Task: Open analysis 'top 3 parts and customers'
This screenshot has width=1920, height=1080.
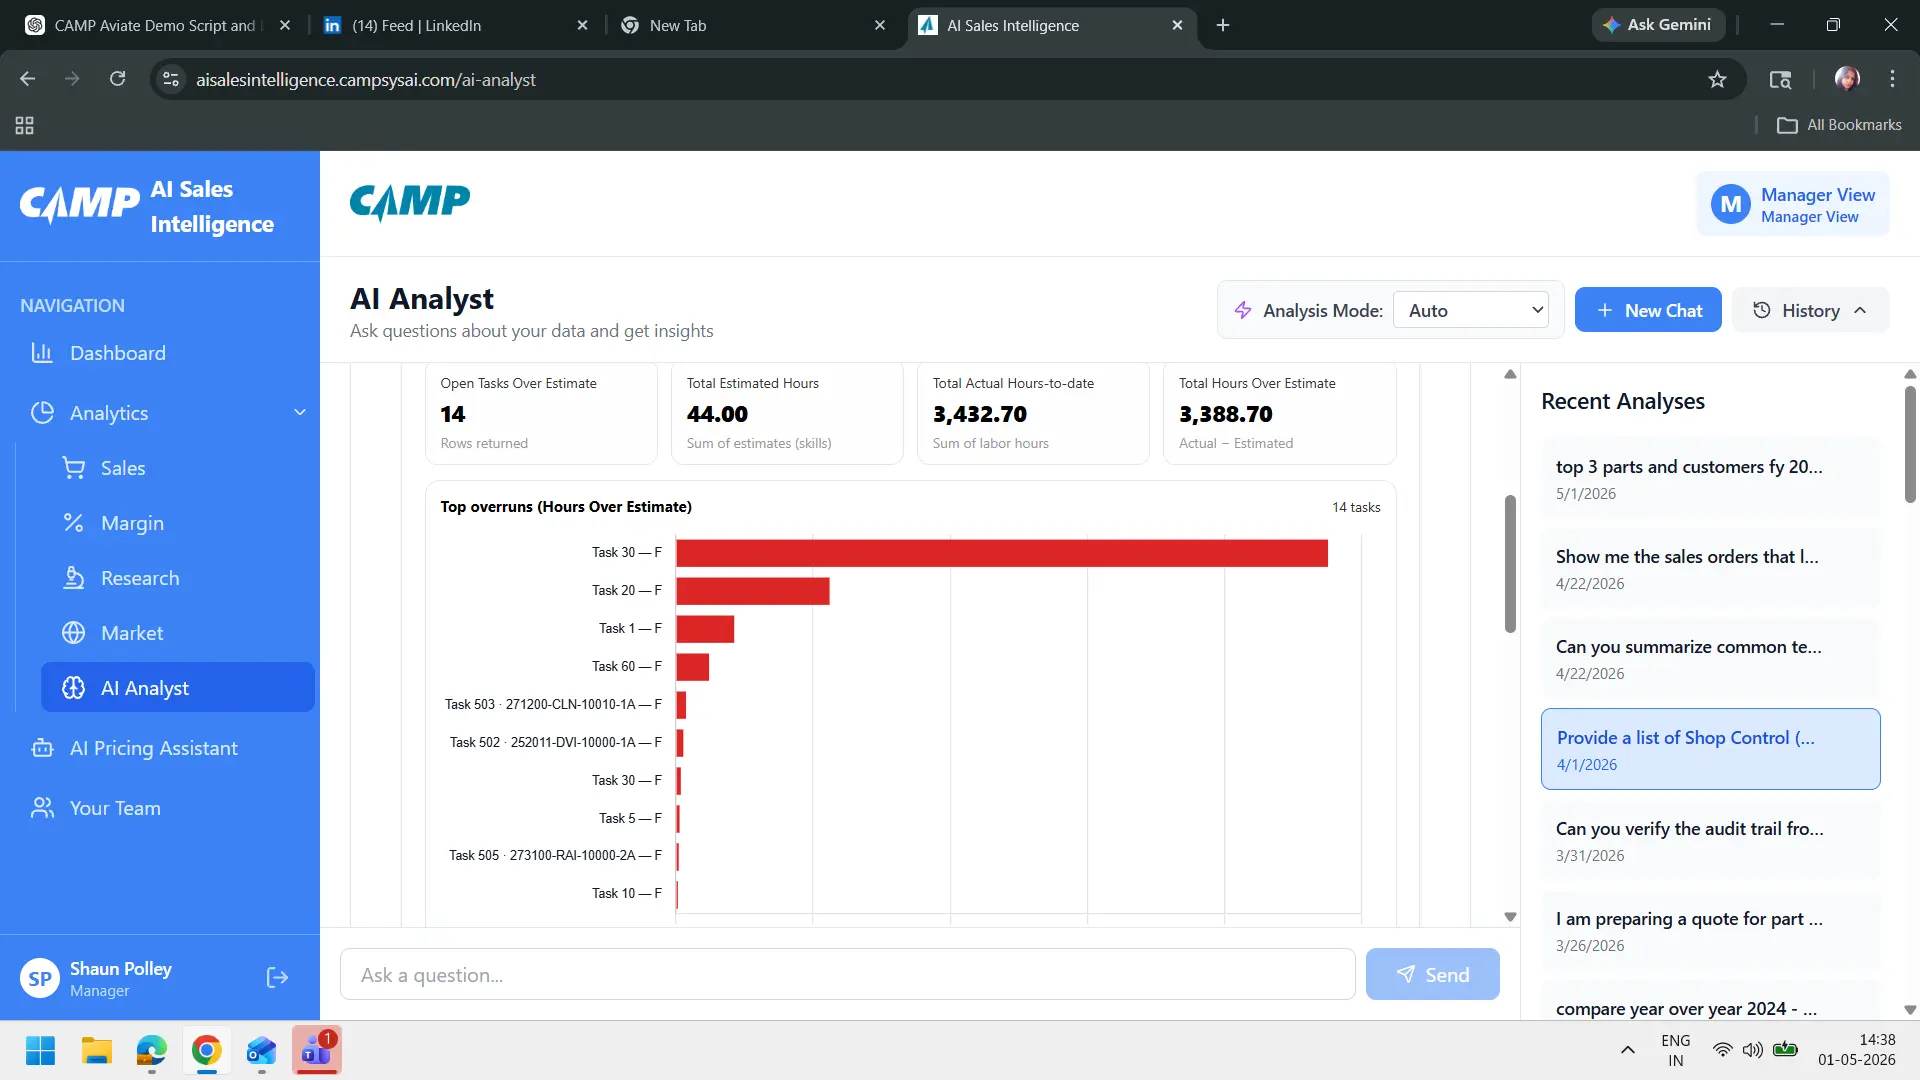Action: [x=1710, y=478]
